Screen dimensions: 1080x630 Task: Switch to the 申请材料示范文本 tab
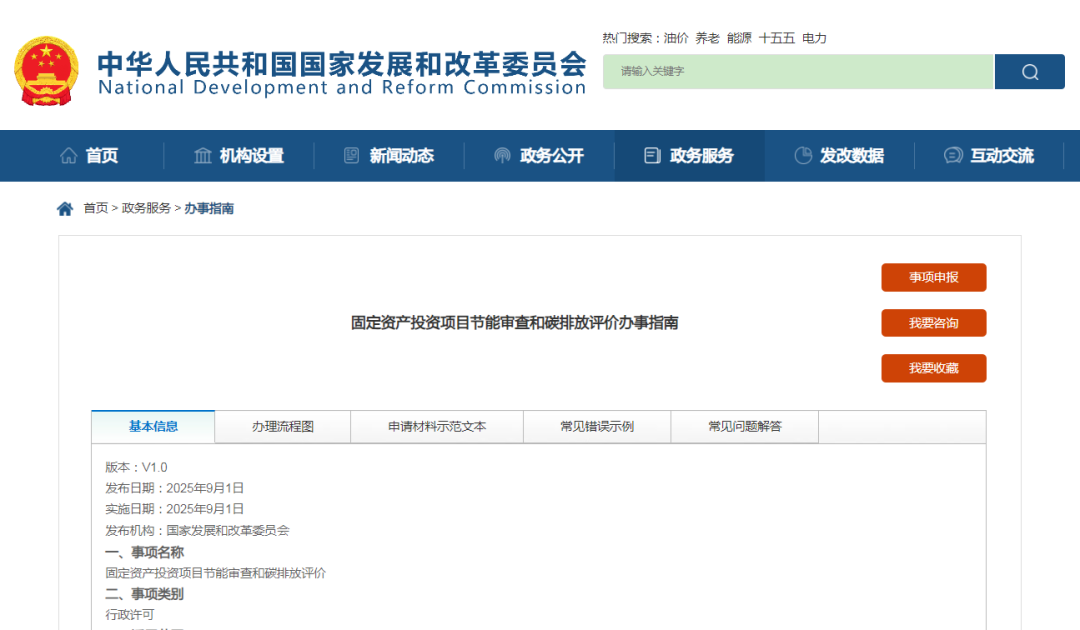[437, 427]
